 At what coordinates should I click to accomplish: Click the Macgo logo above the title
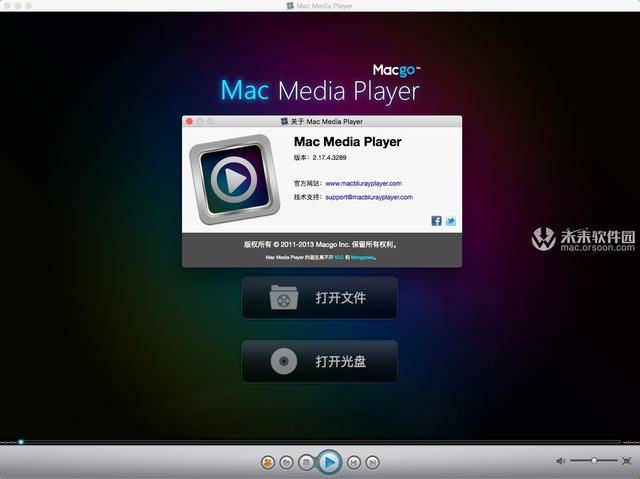[396, 71]
